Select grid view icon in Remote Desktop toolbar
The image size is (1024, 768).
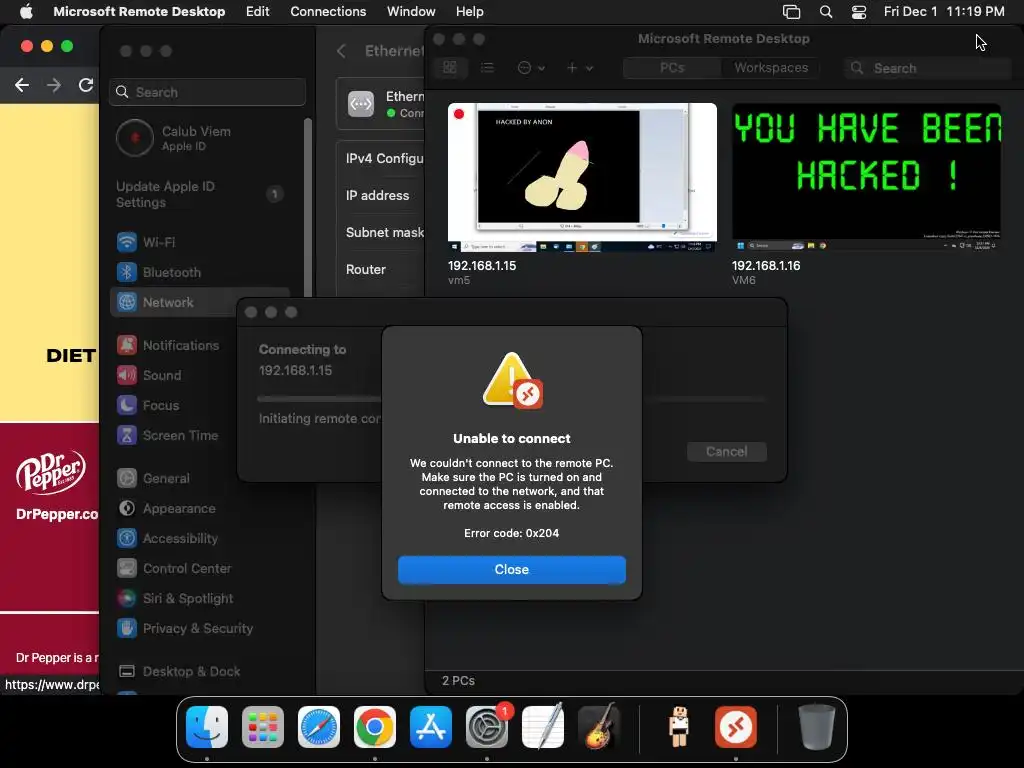coord(450,67)
